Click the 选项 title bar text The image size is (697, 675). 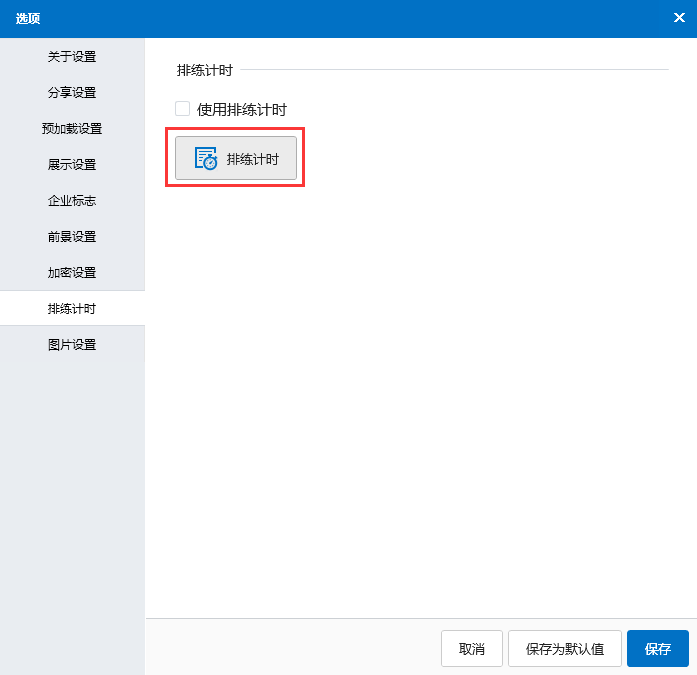28,19
